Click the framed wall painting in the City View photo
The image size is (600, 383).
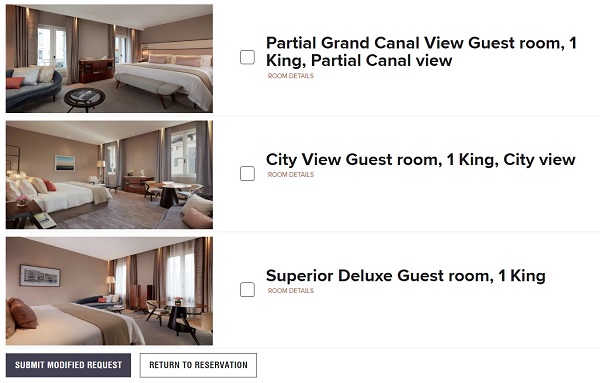65,163
